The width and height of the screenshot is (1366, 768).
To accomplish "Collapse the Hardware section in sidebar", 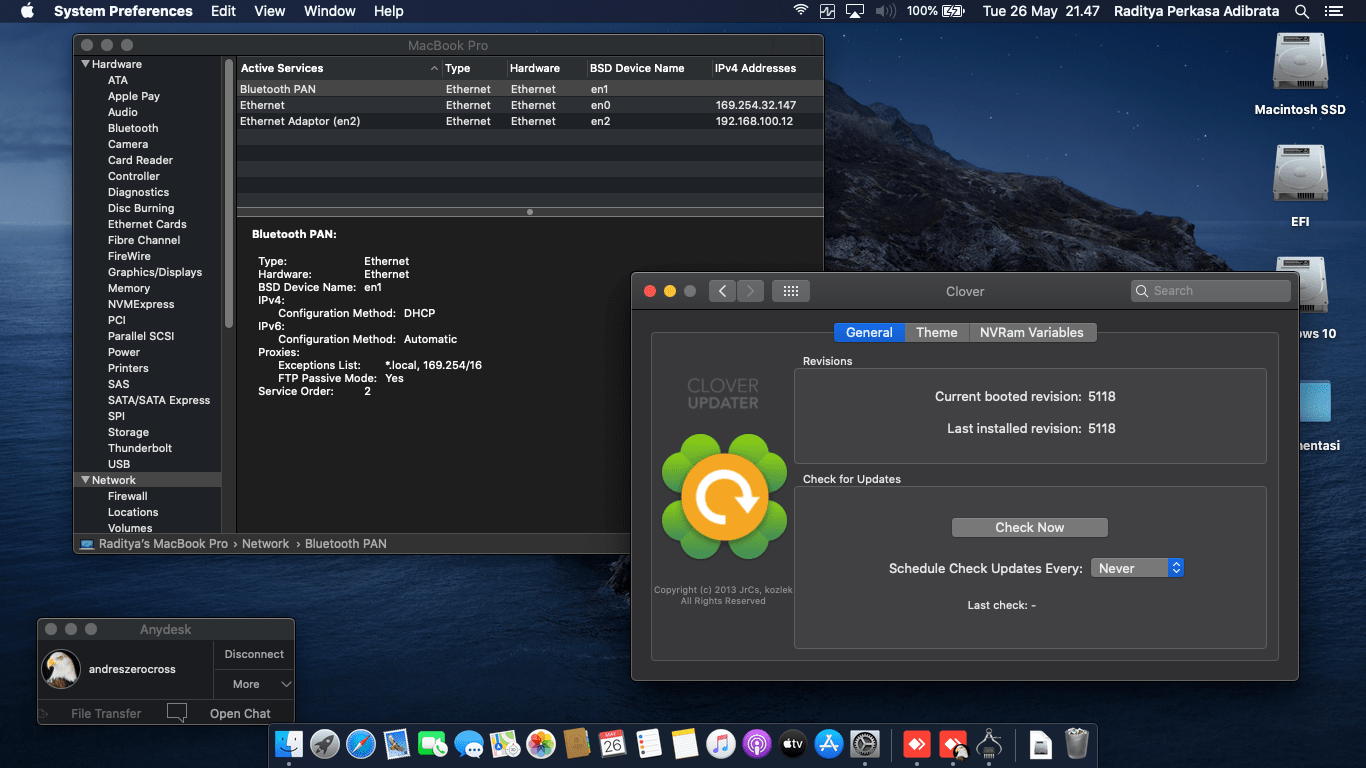I will 85,64.
